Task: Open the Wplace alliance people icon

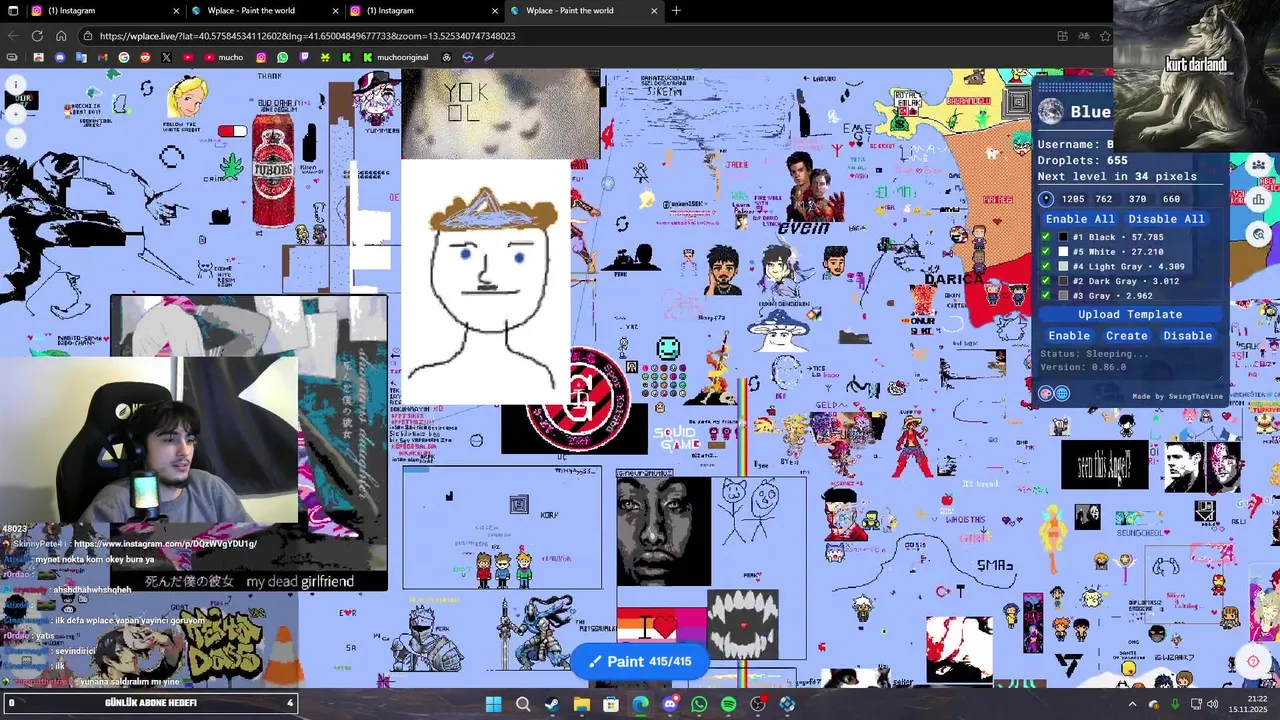Action: [x=1259, y=165]
